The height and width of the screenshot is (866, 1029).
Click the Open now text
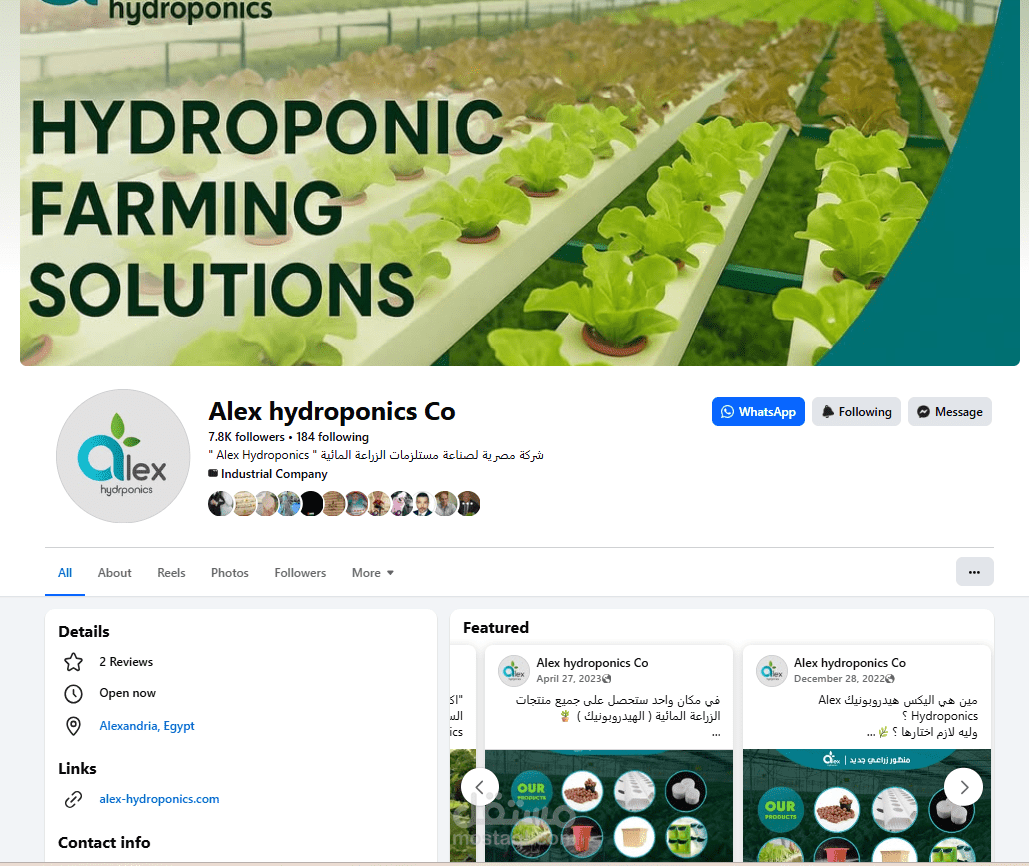tap(127, 693)
